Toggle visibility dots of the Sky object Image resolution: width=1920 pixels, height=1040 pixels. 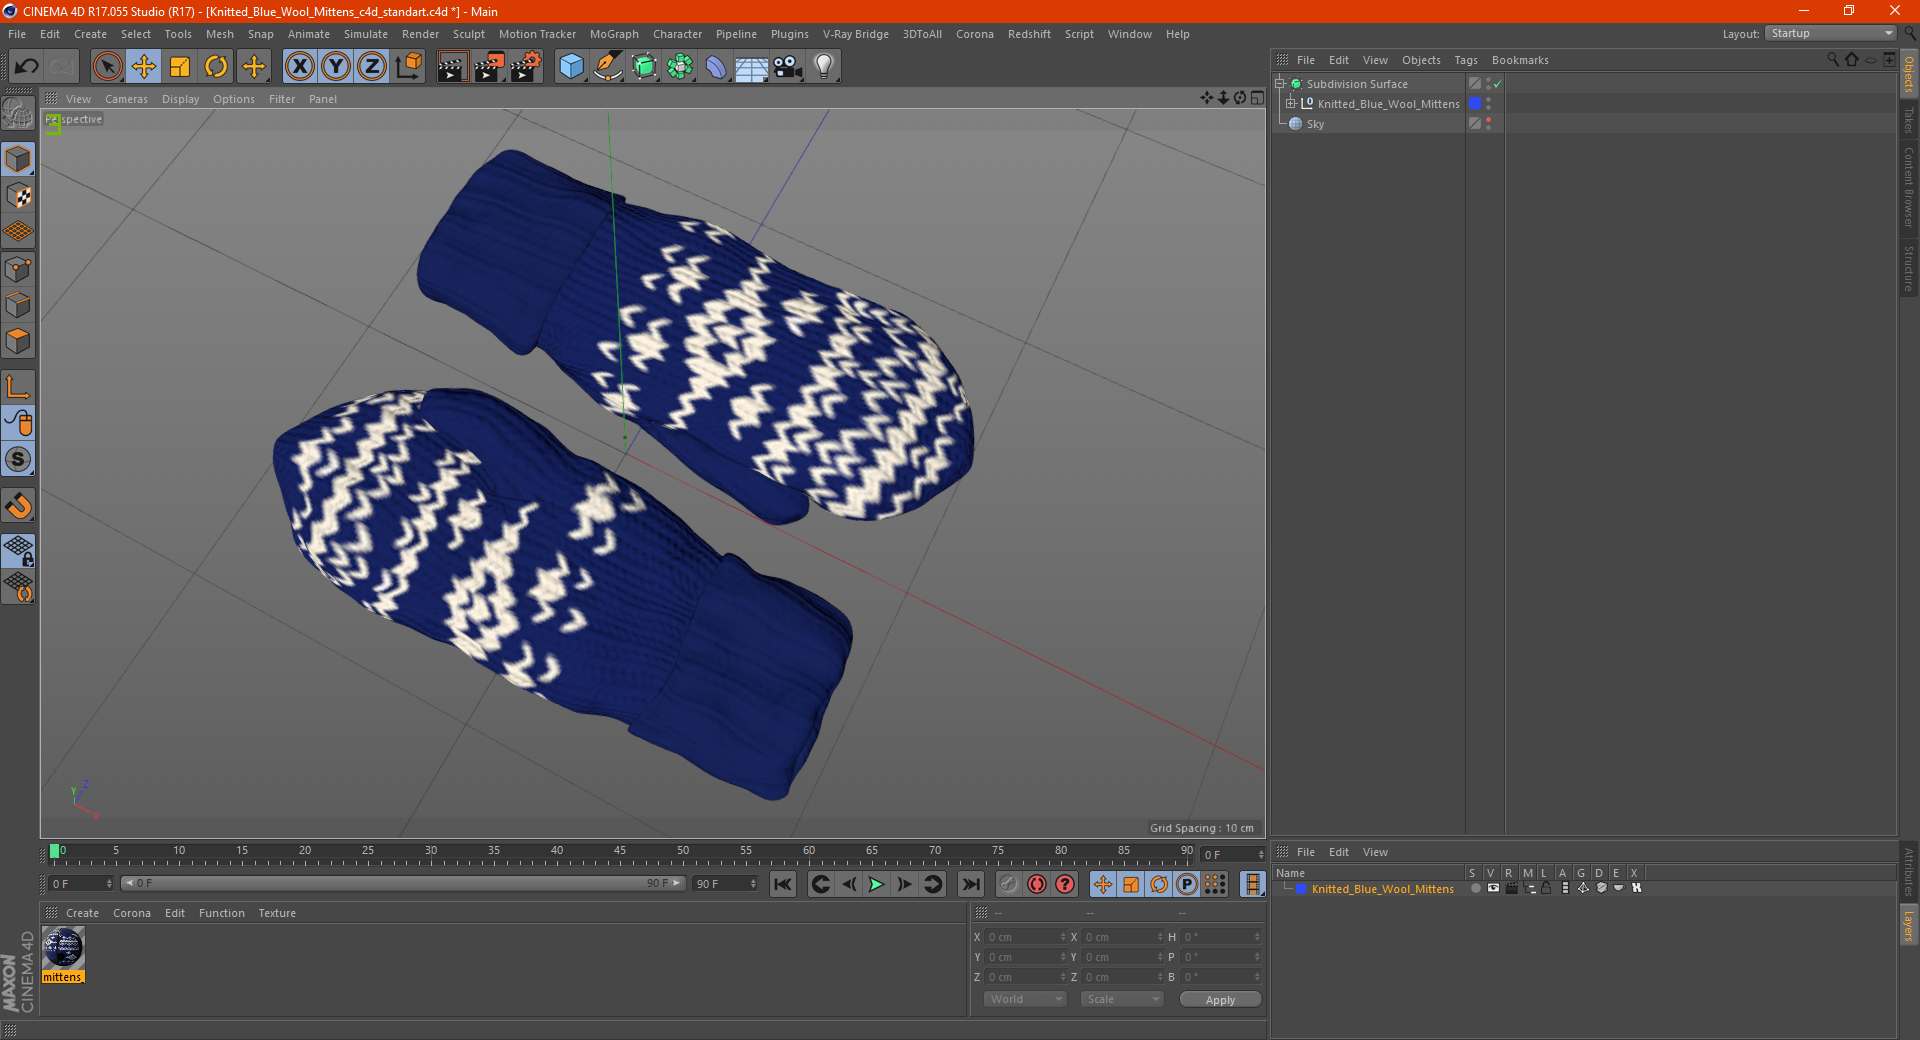pos(1488,124)
